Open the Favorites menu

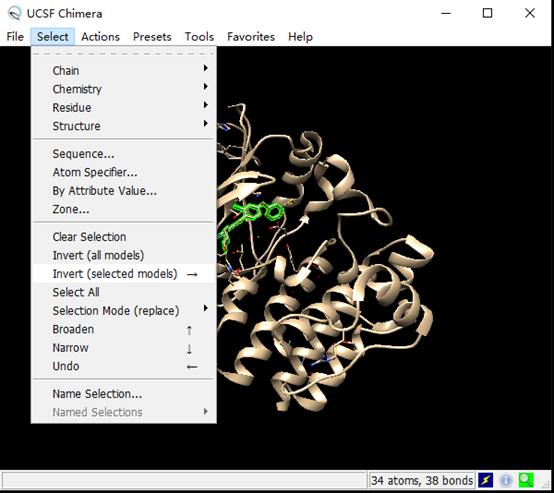(x=251, y=37)
